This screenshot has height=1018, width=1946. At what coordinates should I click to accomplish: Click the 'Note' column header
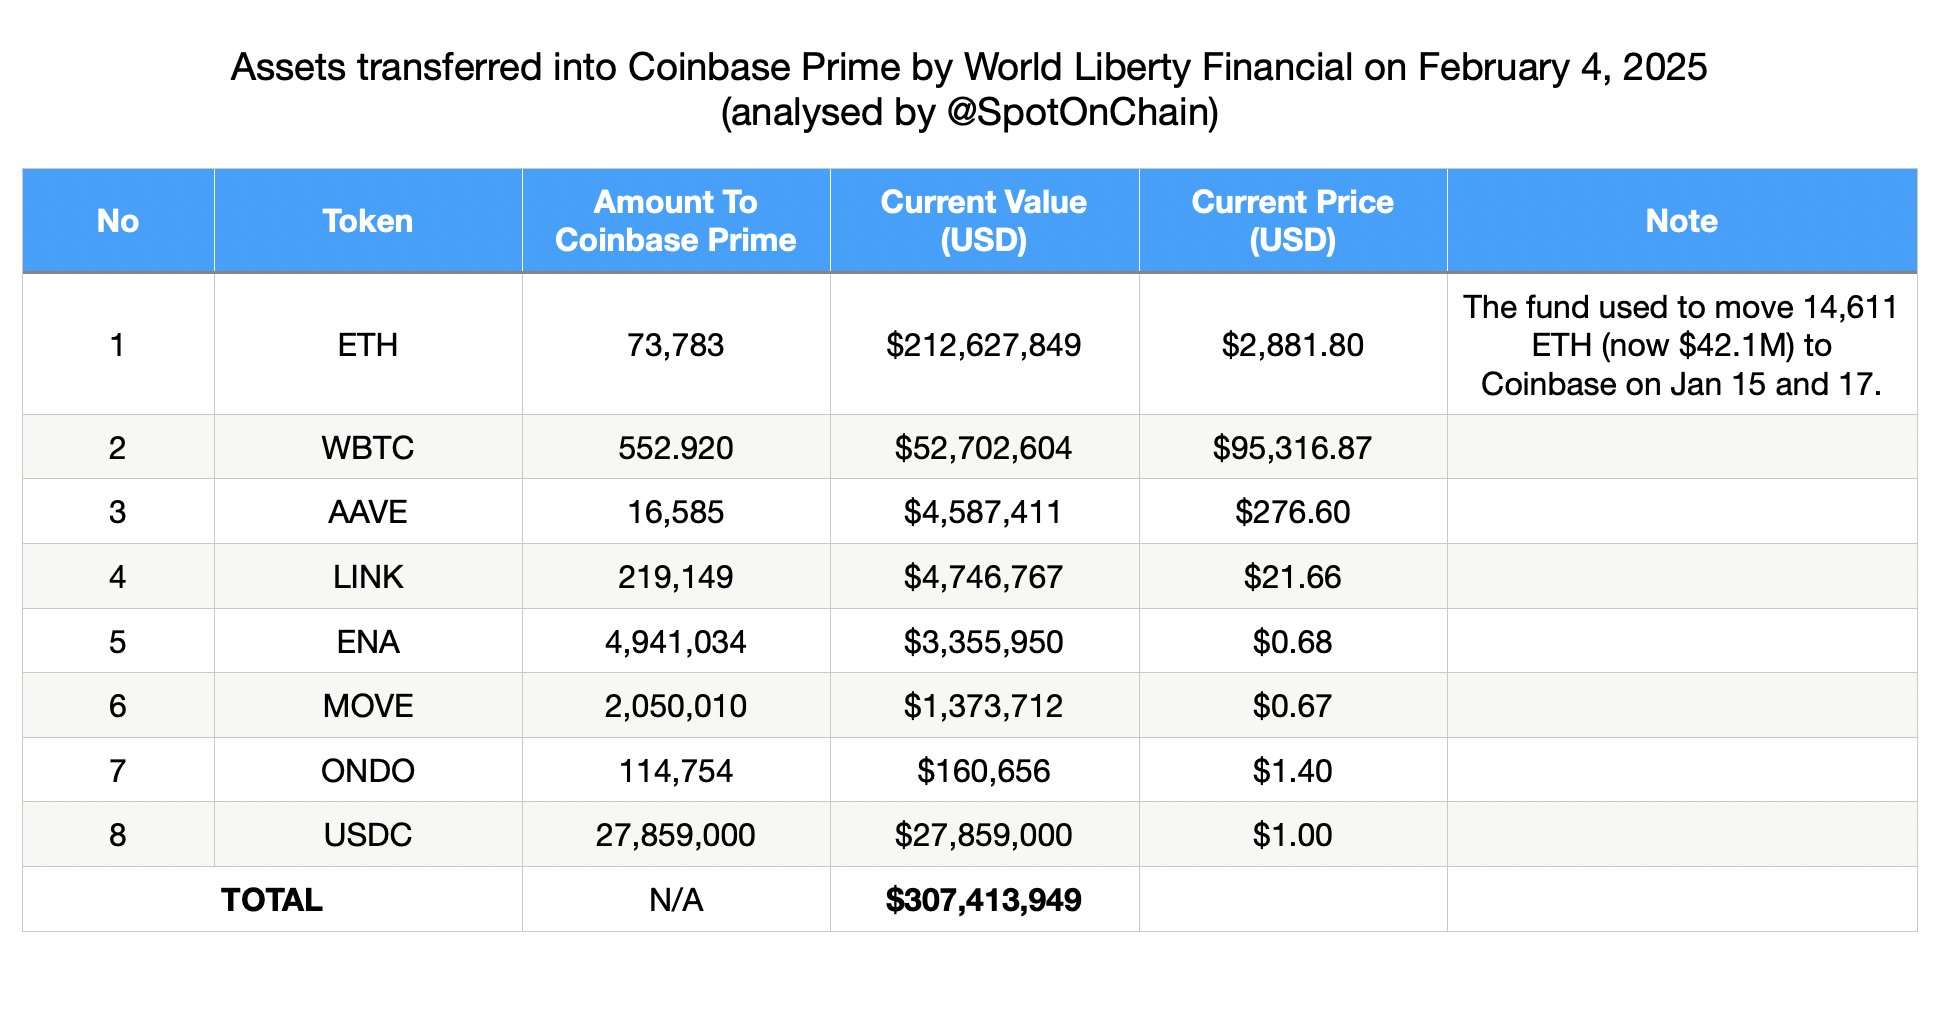tap(1681, 221)
